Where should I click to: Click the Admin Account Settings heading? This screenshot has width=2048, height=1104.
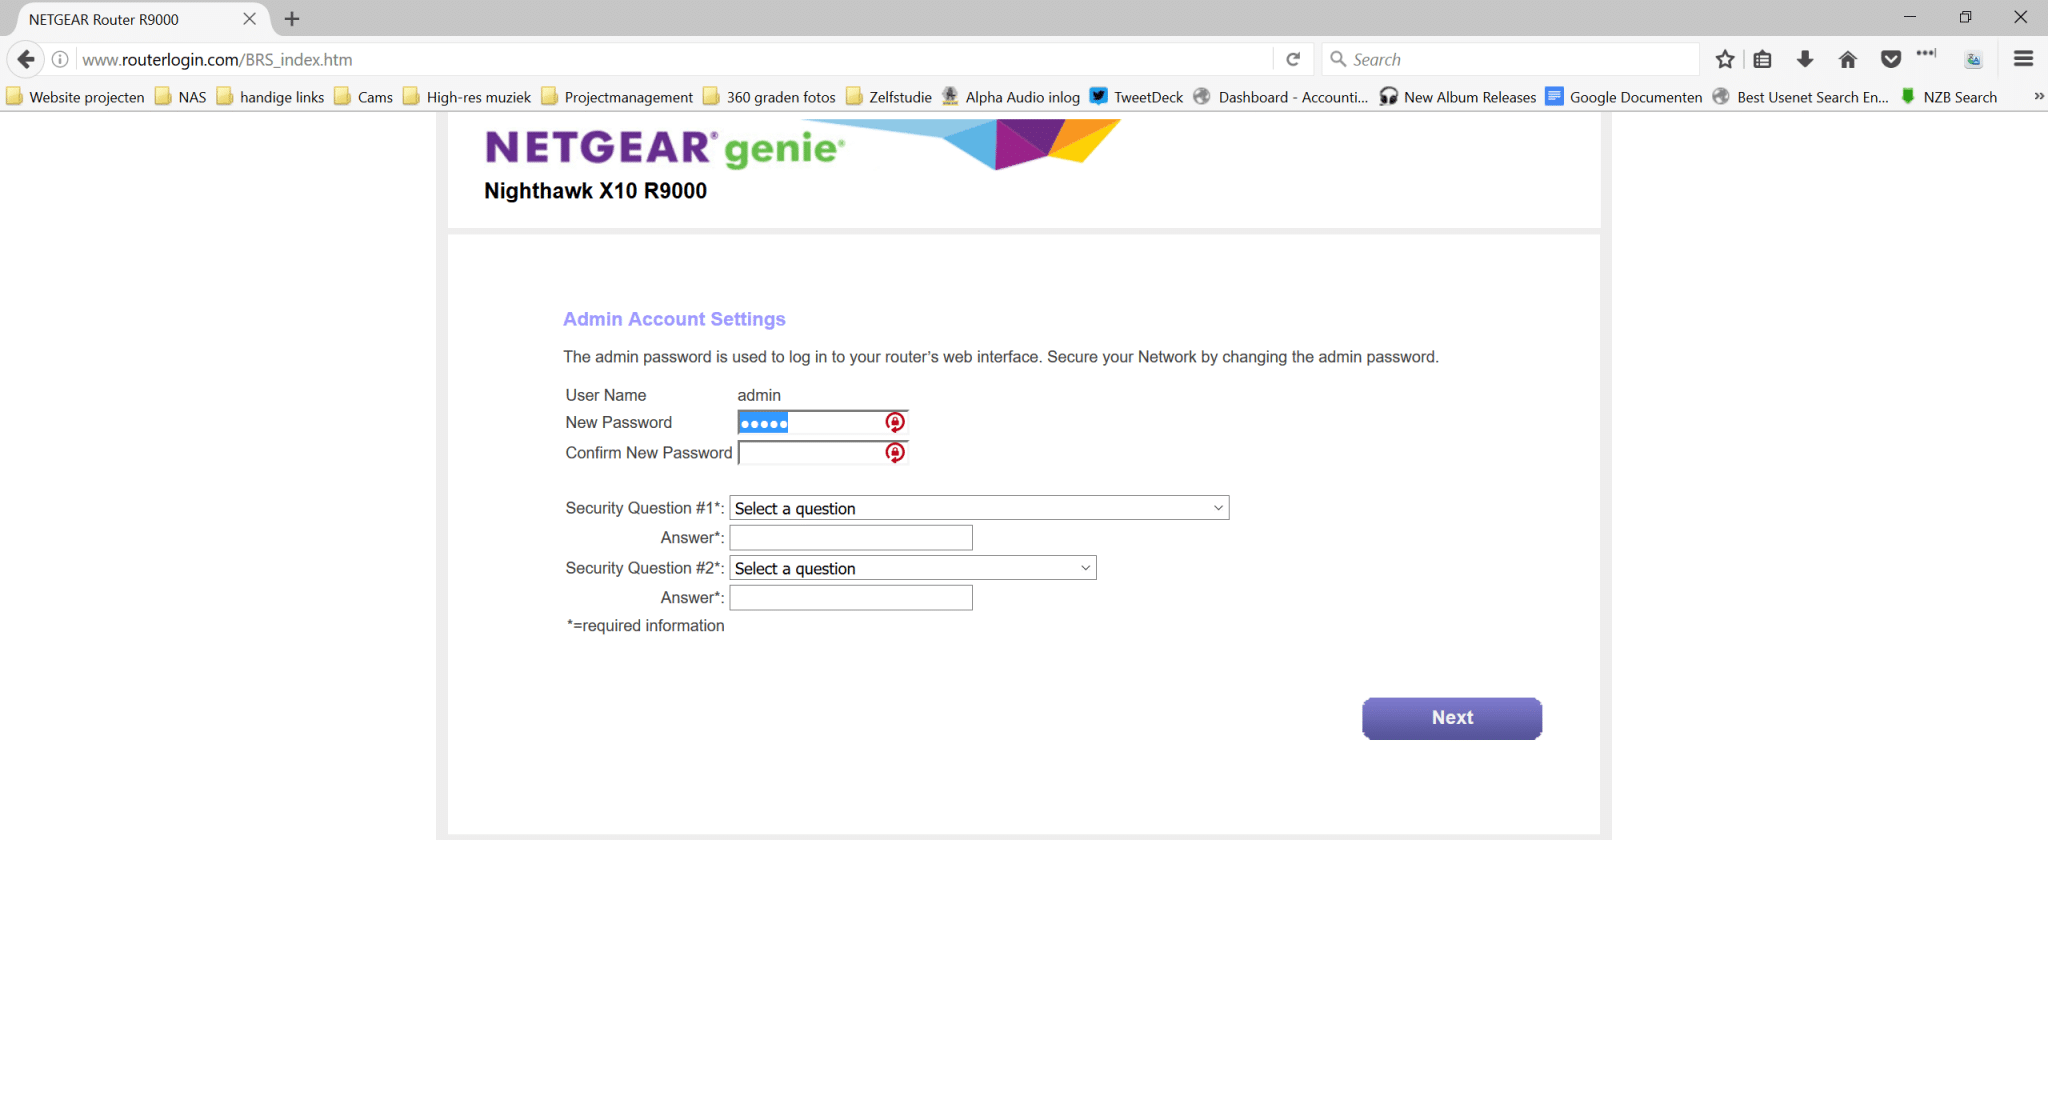tap(674, 319)
